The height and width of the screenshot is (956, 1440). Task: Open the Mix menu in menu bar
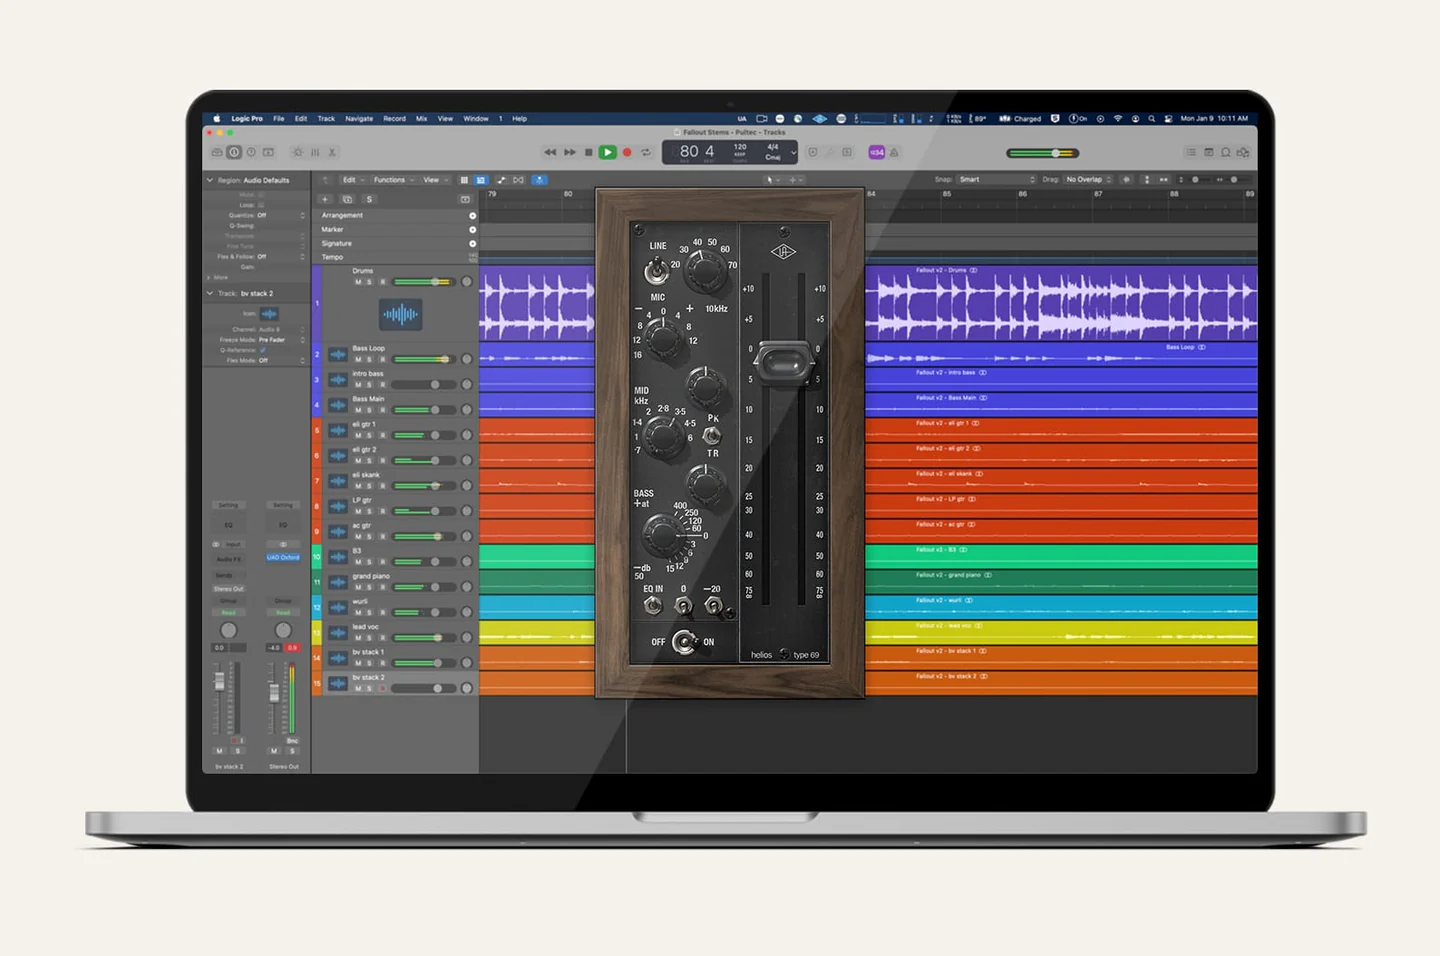click(x=421, y=118)
